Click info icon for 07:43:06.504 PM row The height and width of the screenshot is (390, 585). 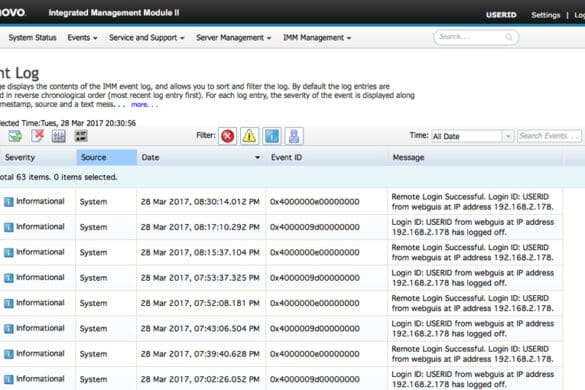point(9,329)
